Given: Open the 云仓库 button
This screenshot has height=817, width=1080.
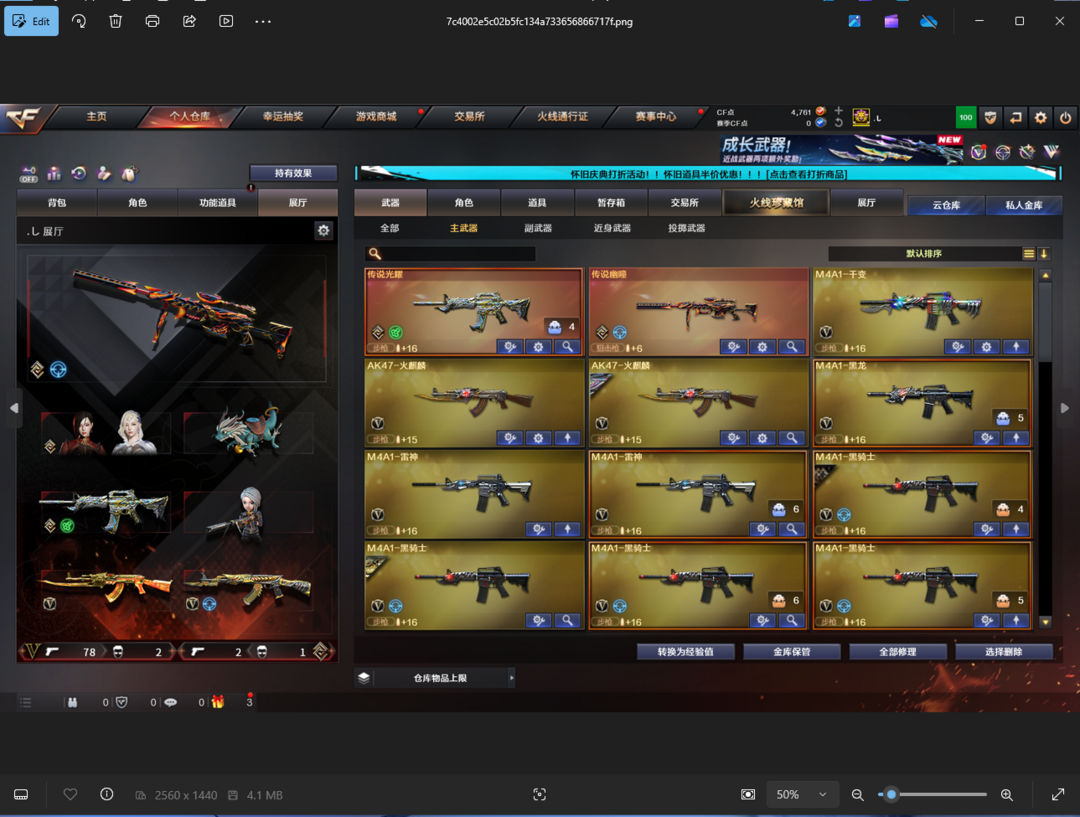Looking at the screenshot, I should point(946,205).
